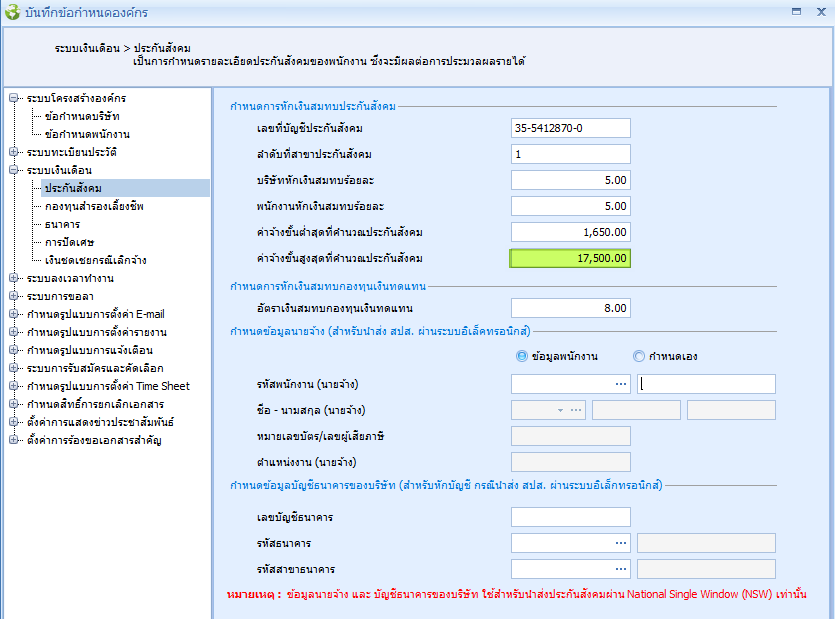Image resolution: width=835 pixels, height=619 pixels.
Task: Click the highlighted green maximum wage field
Action: [x=570, y=258]
